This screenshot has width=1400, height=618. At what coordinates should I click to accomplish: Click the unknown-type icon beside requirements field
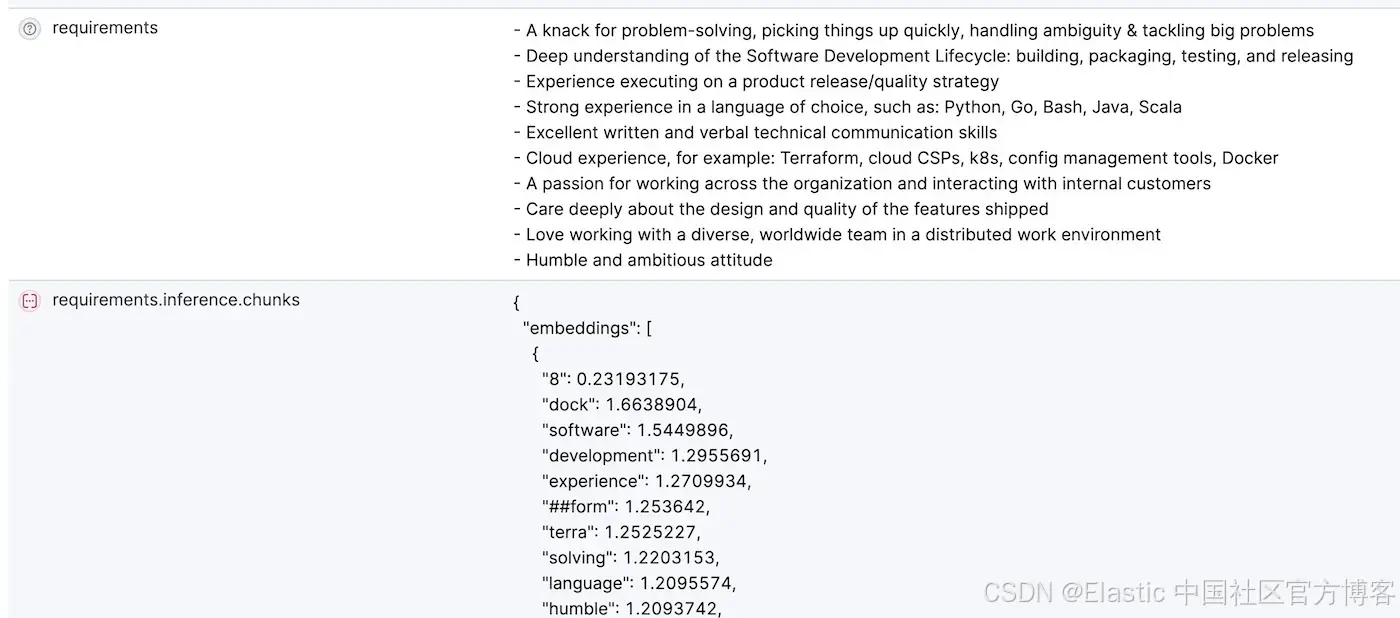tap(30, 29)
